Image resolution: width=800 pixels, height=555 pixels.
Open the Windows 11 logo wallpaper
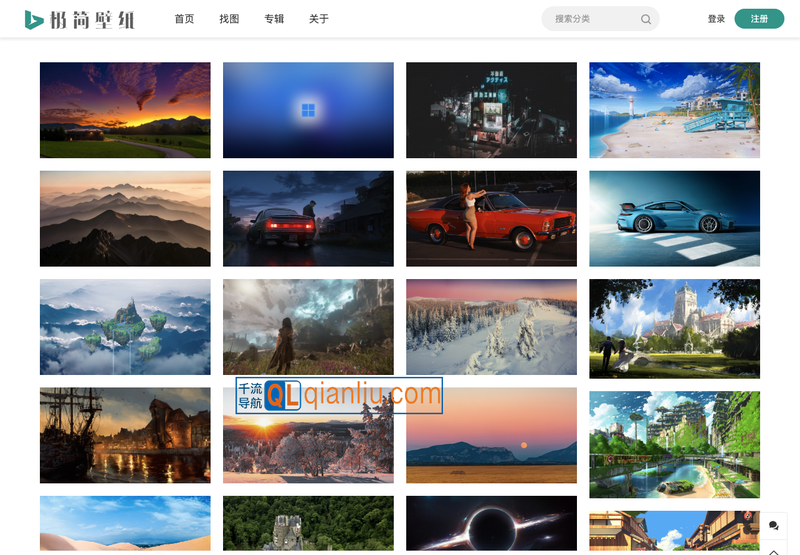308,110
